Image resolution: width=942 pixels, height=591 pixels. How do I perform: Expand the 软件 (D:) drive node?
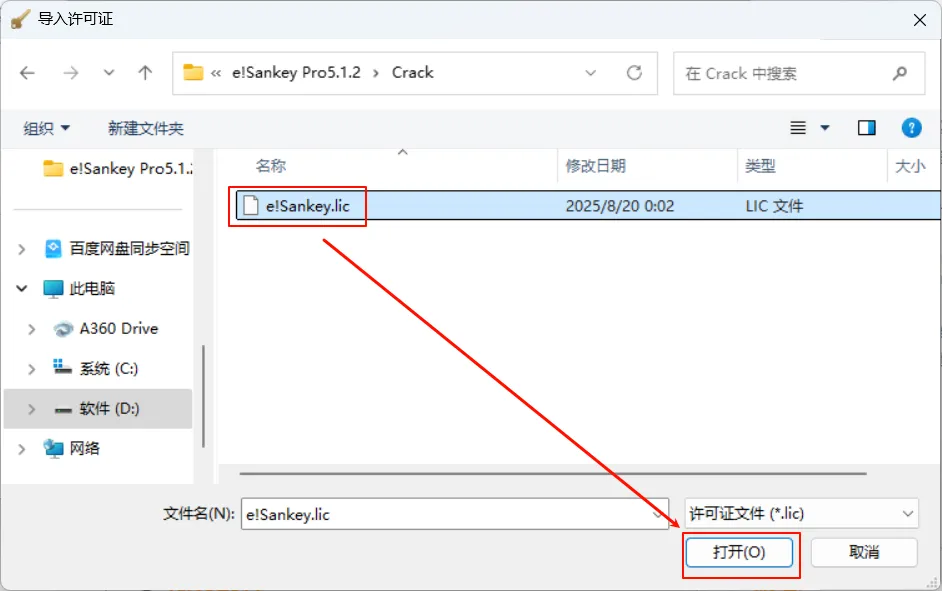[x=32, y=409]
